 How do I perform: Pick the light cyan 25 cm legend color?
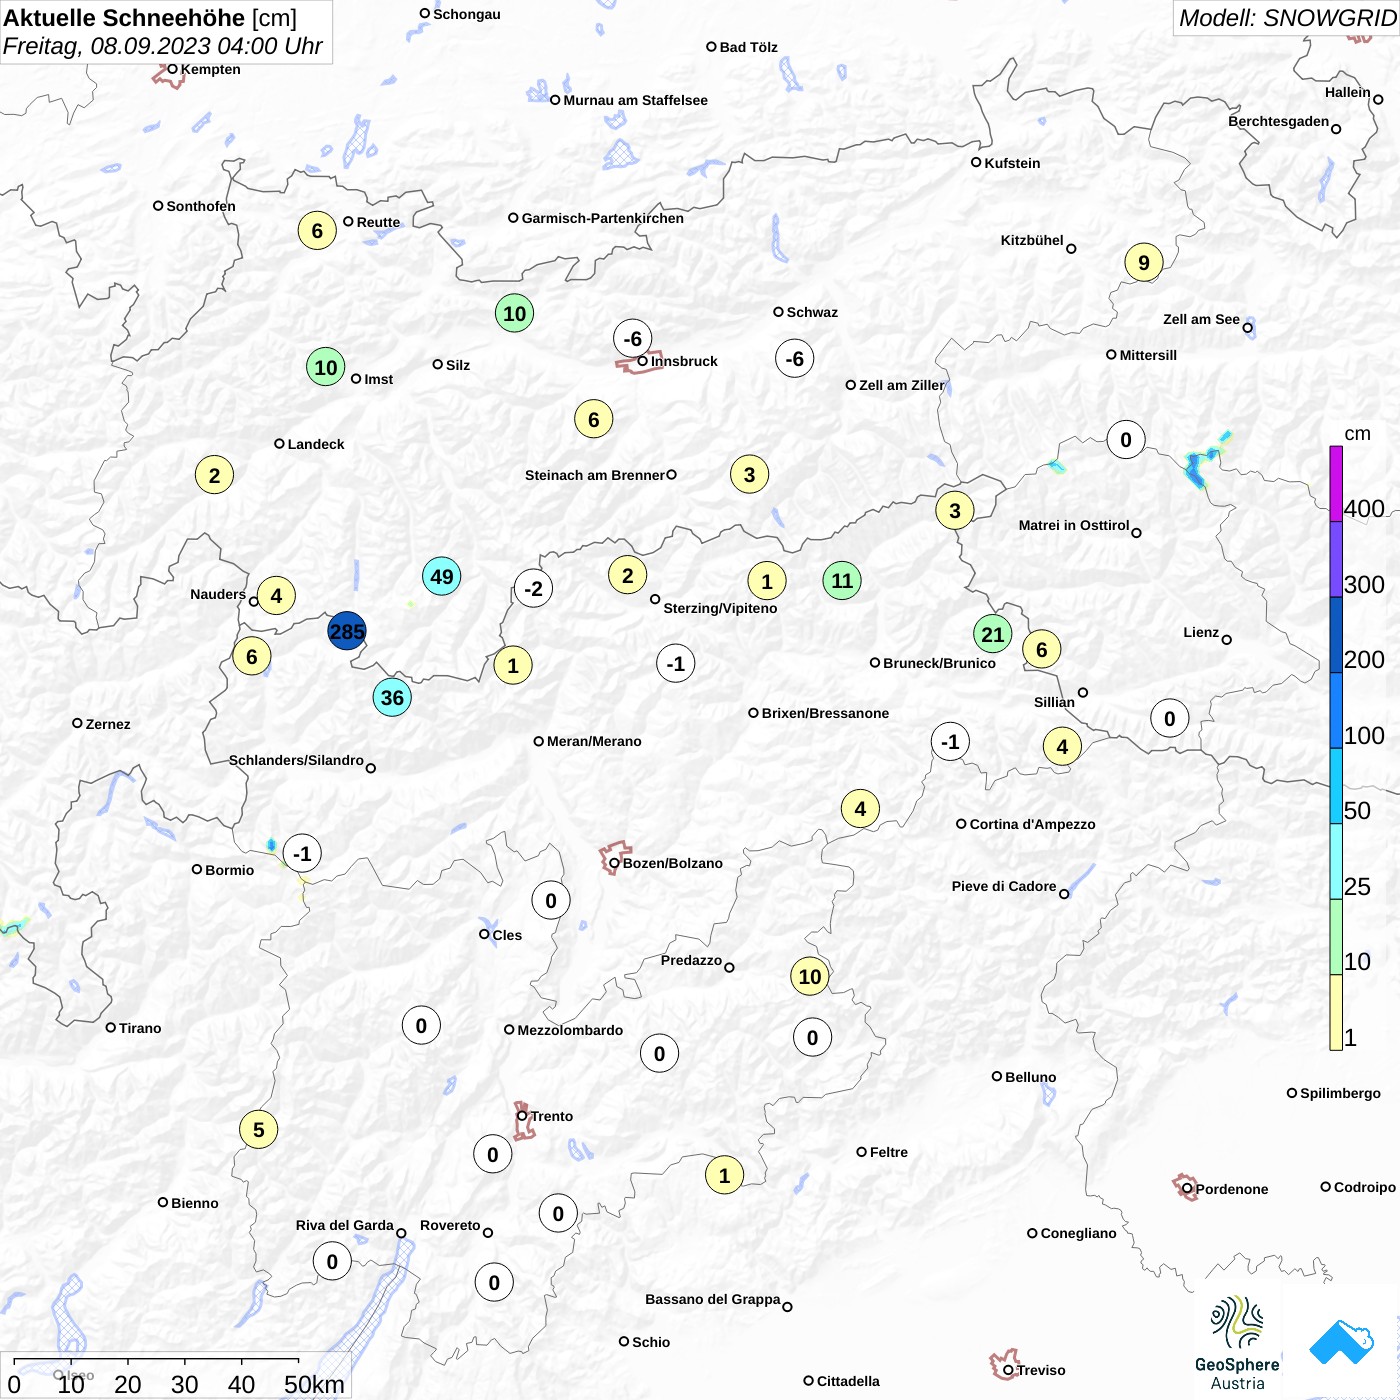tap(1336, 861)
